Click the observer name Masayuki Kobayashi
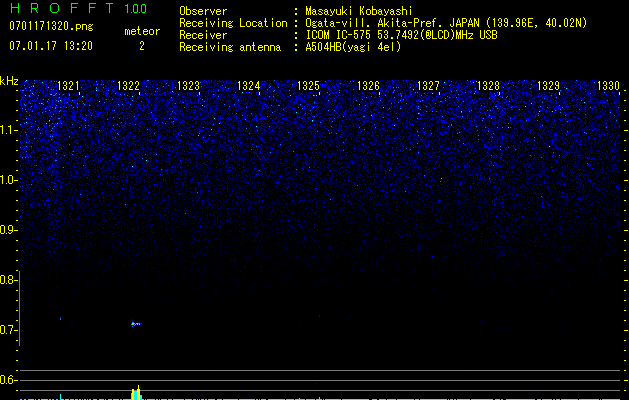 359,11
